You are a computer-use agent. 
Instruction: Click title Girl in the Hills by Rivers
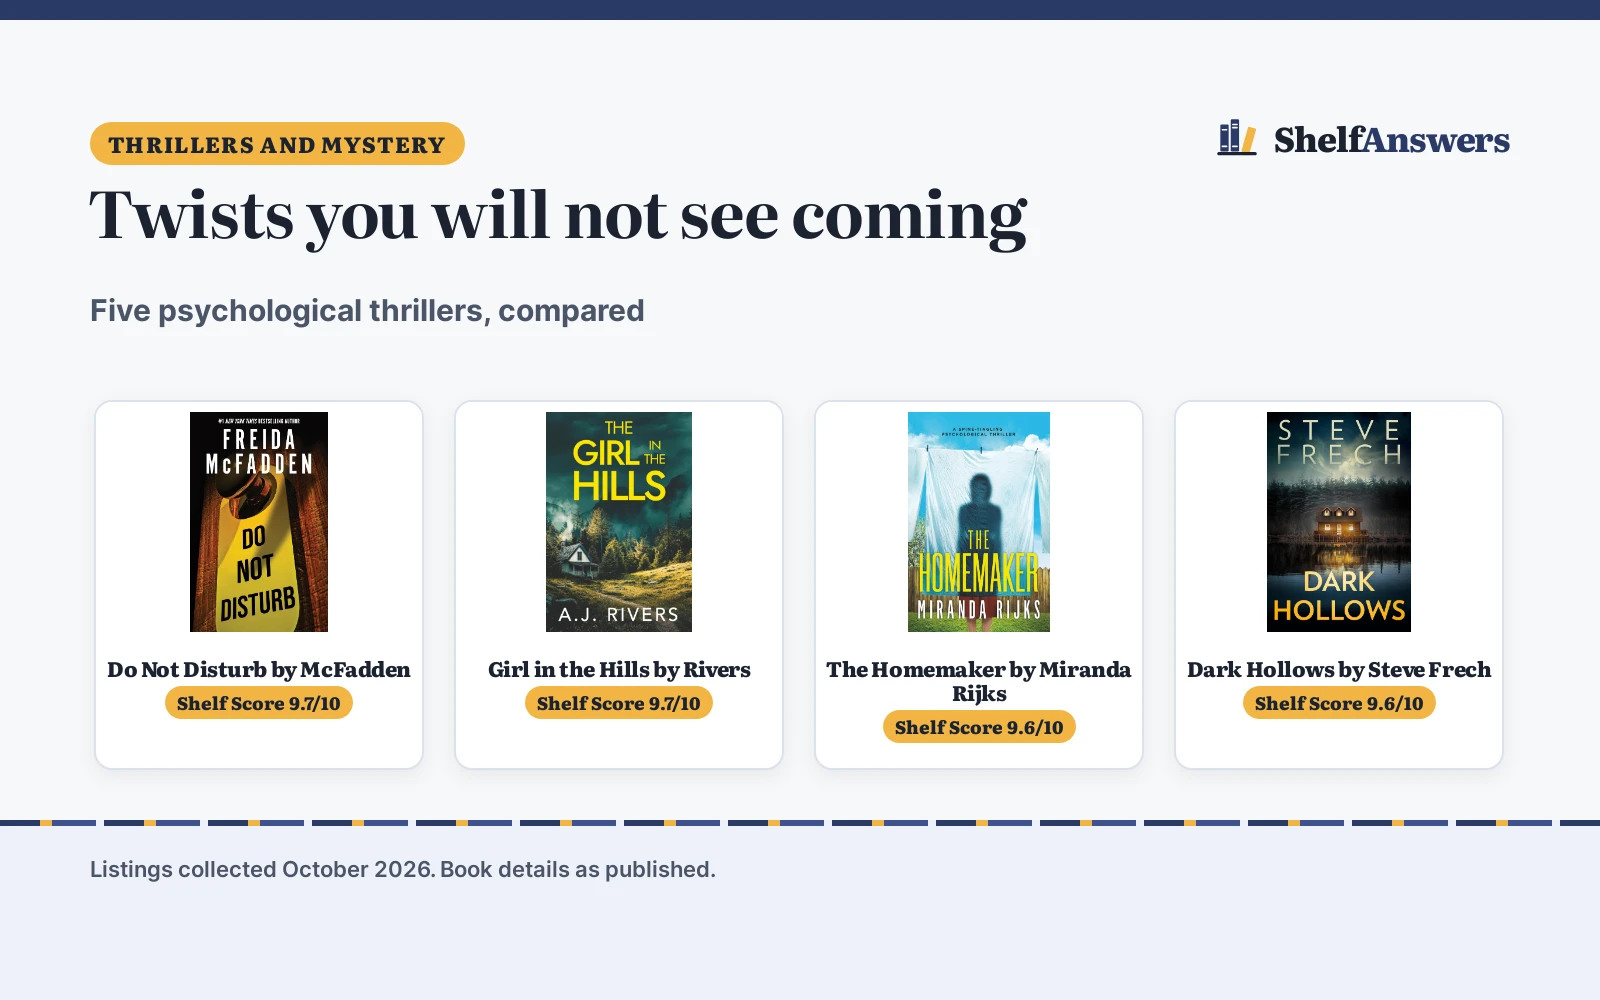click(x=619, y=670)
